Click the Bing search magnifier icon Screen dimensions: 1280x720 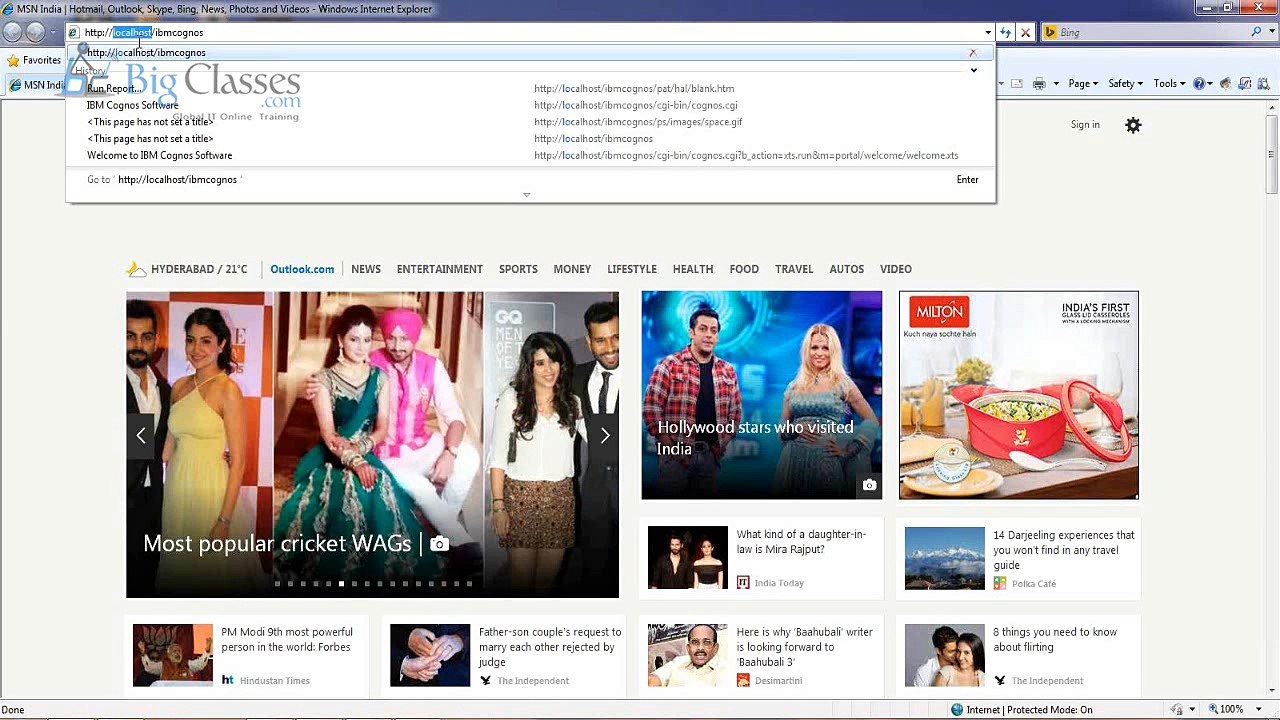coord(1256,32)
